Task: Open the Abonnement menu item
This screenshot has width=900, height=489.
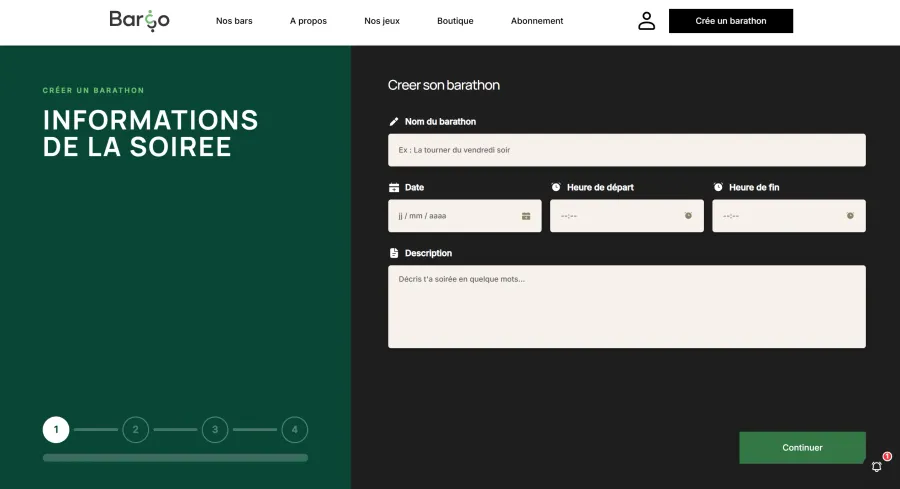Action: (x=537, y=21)
